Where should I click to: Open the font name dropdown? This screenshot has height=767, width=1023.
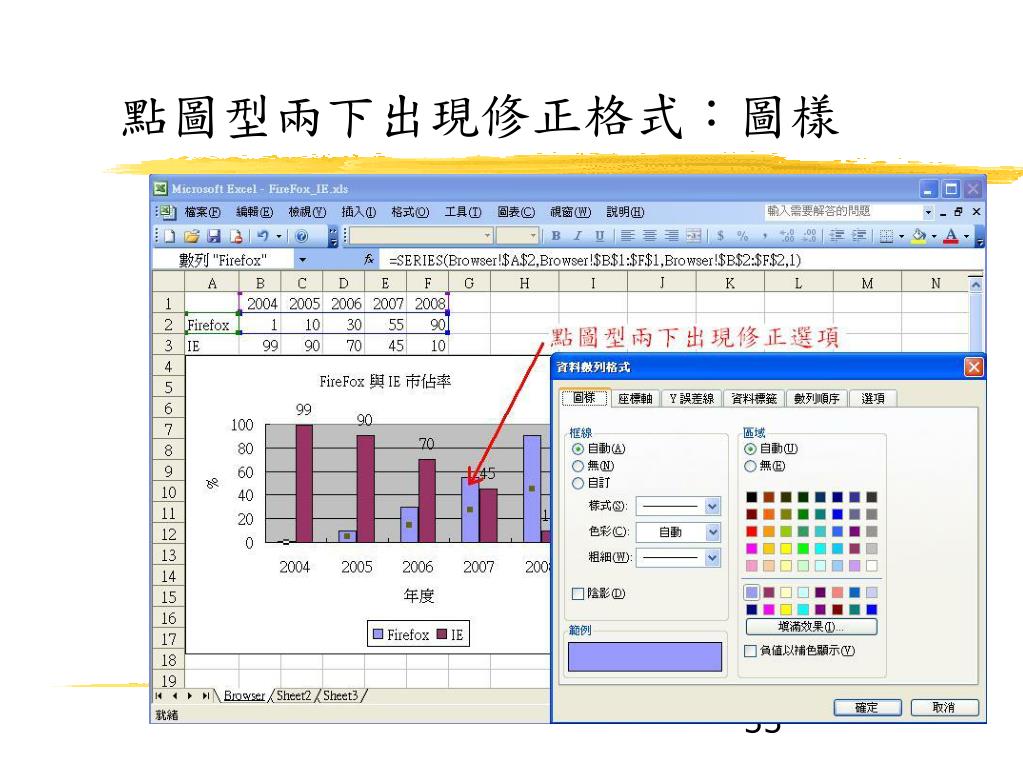pyautogui.click(x=487, y=236)
